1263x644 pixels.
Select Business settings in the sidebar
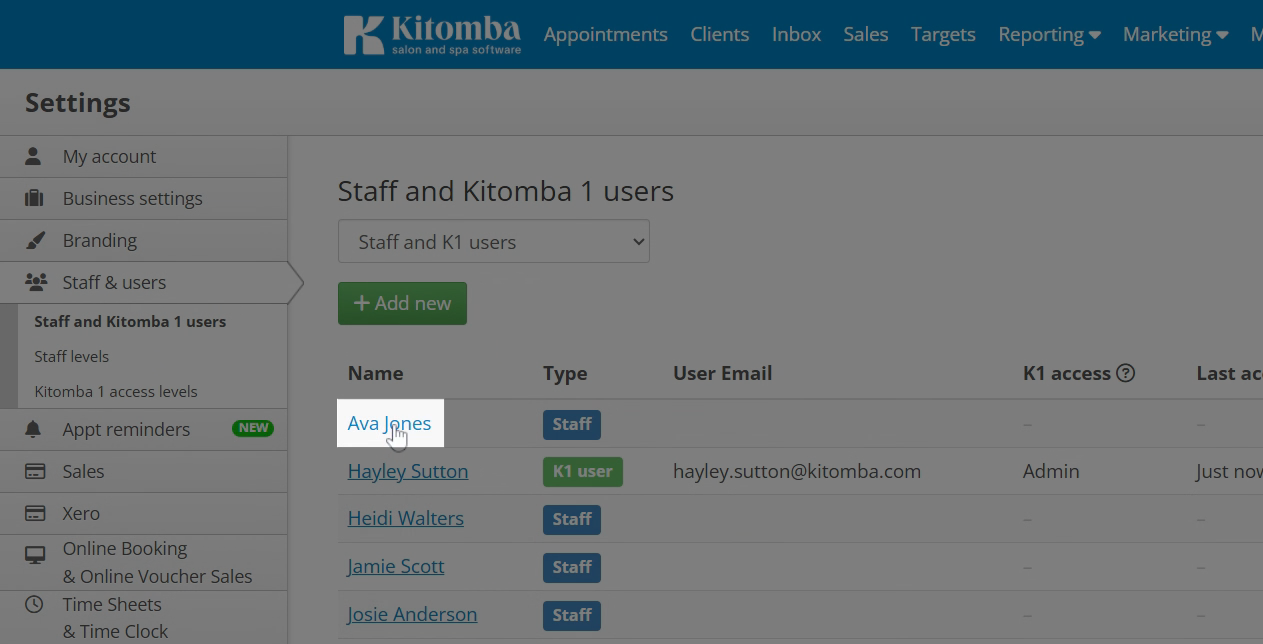click(144, 198)
